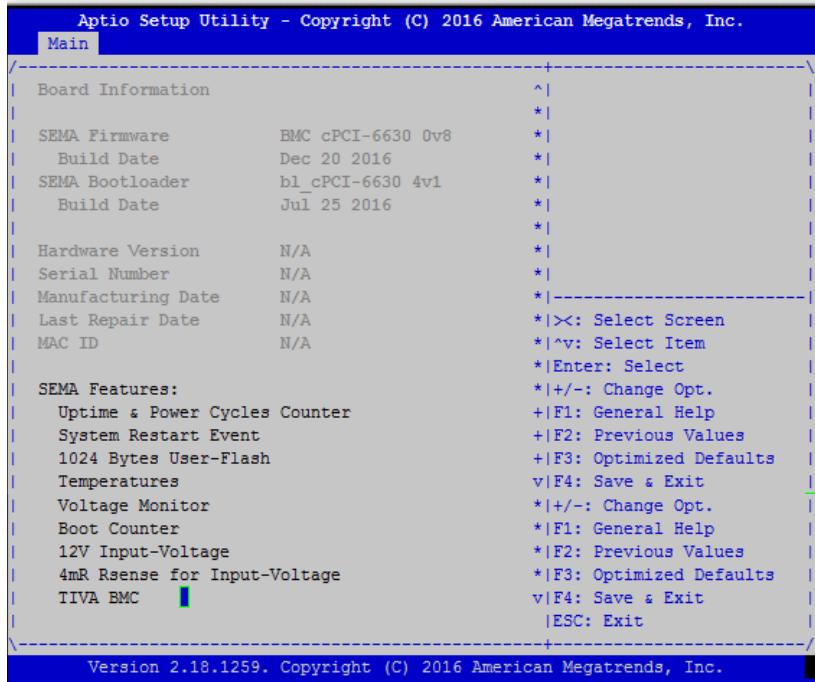Select the Temperatures feature line
The image size is (815, 682).
[x=119, y=482]
